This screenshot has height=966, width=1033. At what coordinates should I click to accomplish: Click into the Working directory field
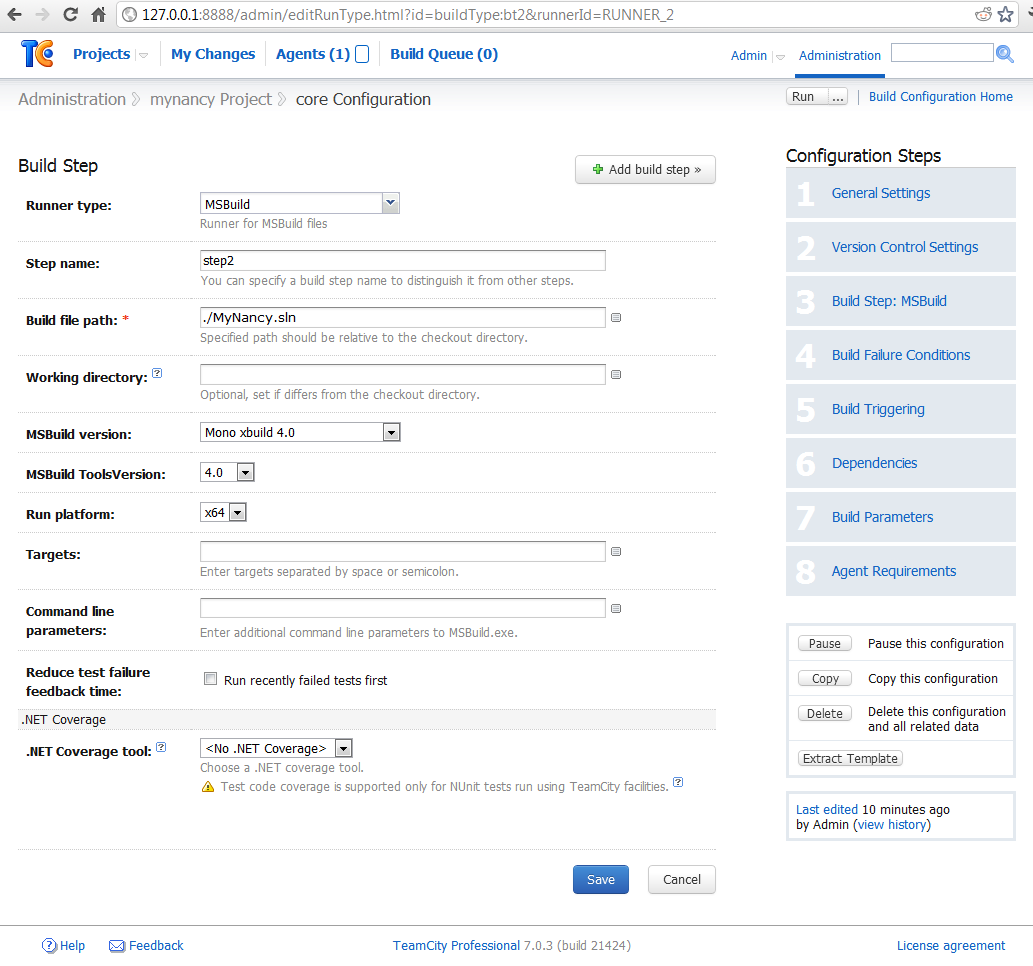[x=403, y=374]
